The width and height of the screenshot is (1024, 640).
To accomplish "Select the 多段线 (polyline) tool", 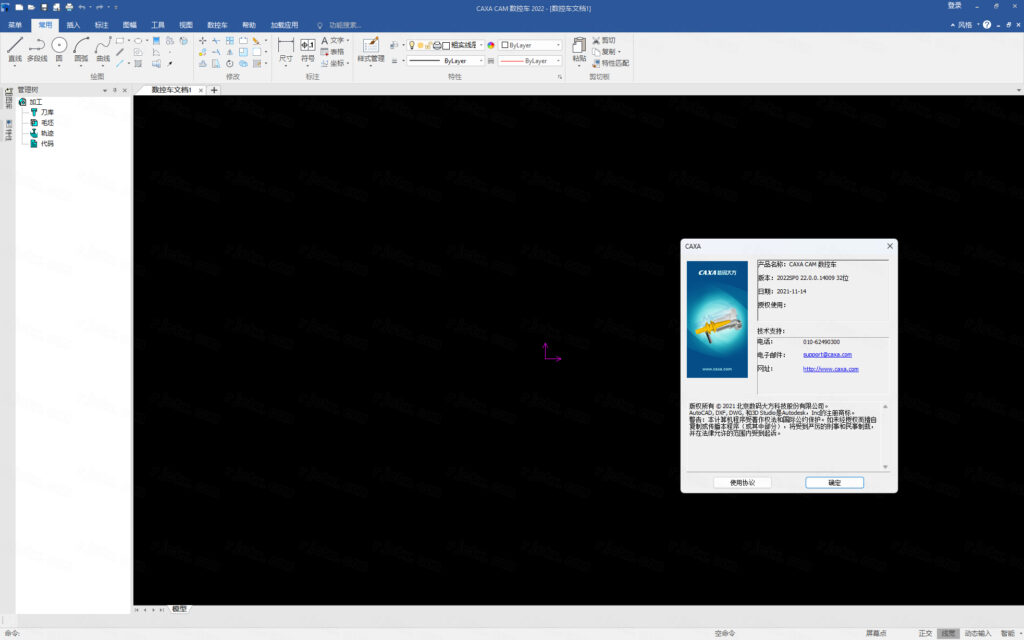I will pyautogui.click(x=37, y=49).
